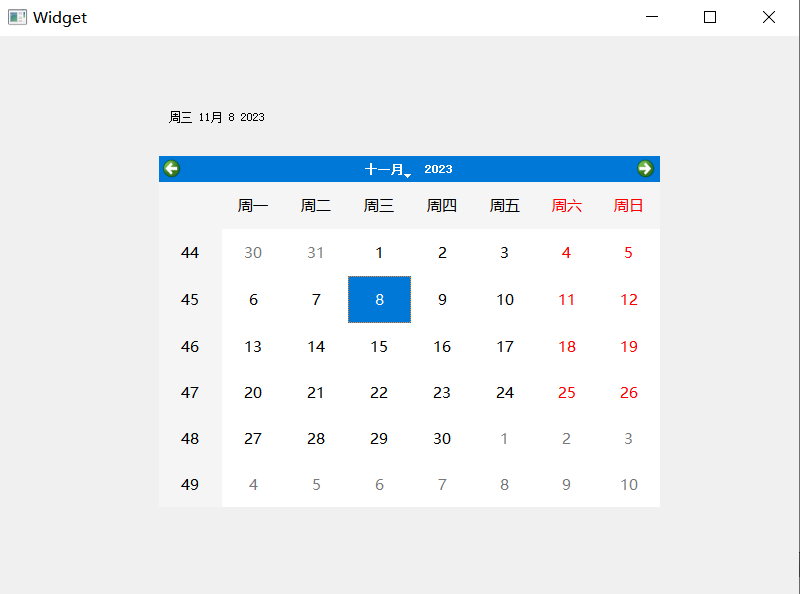
Task: Select November 22
Action: tap(379, 392)
